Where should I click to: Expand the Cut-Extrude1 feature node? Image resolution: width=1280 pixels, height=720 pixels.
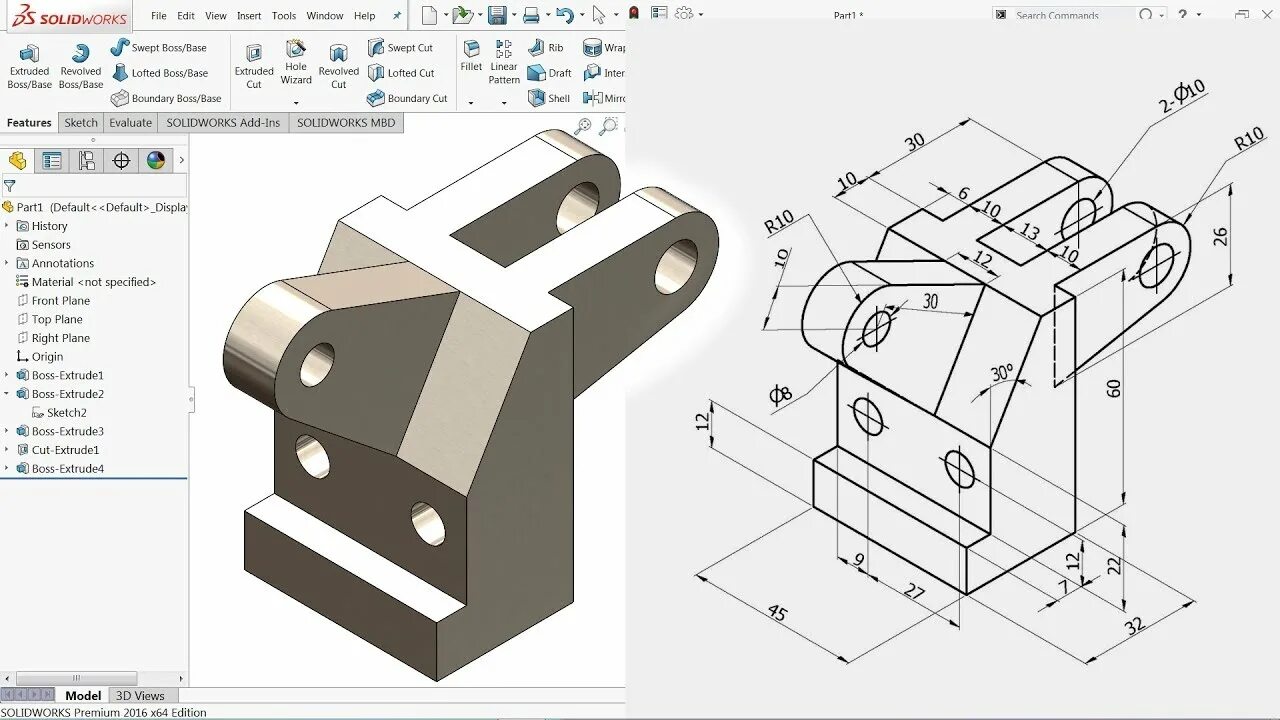pos(7,450)
